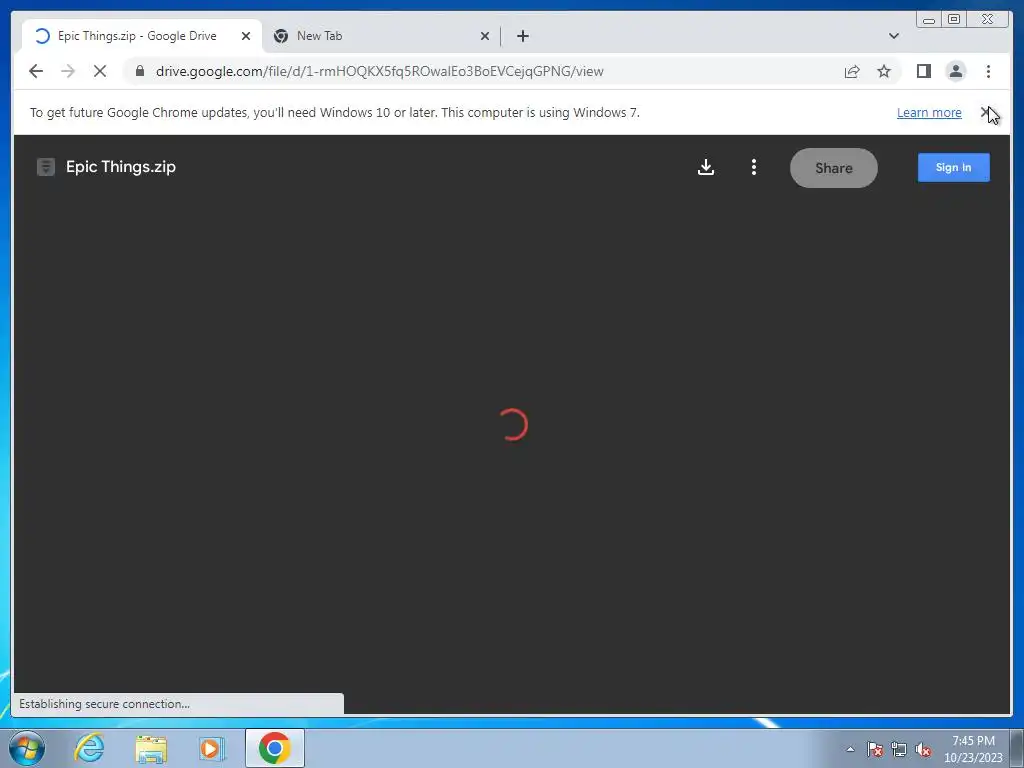Viewport: 1024px width, 768px height.
Task: Go forward to next page
Action: (68, 71)
